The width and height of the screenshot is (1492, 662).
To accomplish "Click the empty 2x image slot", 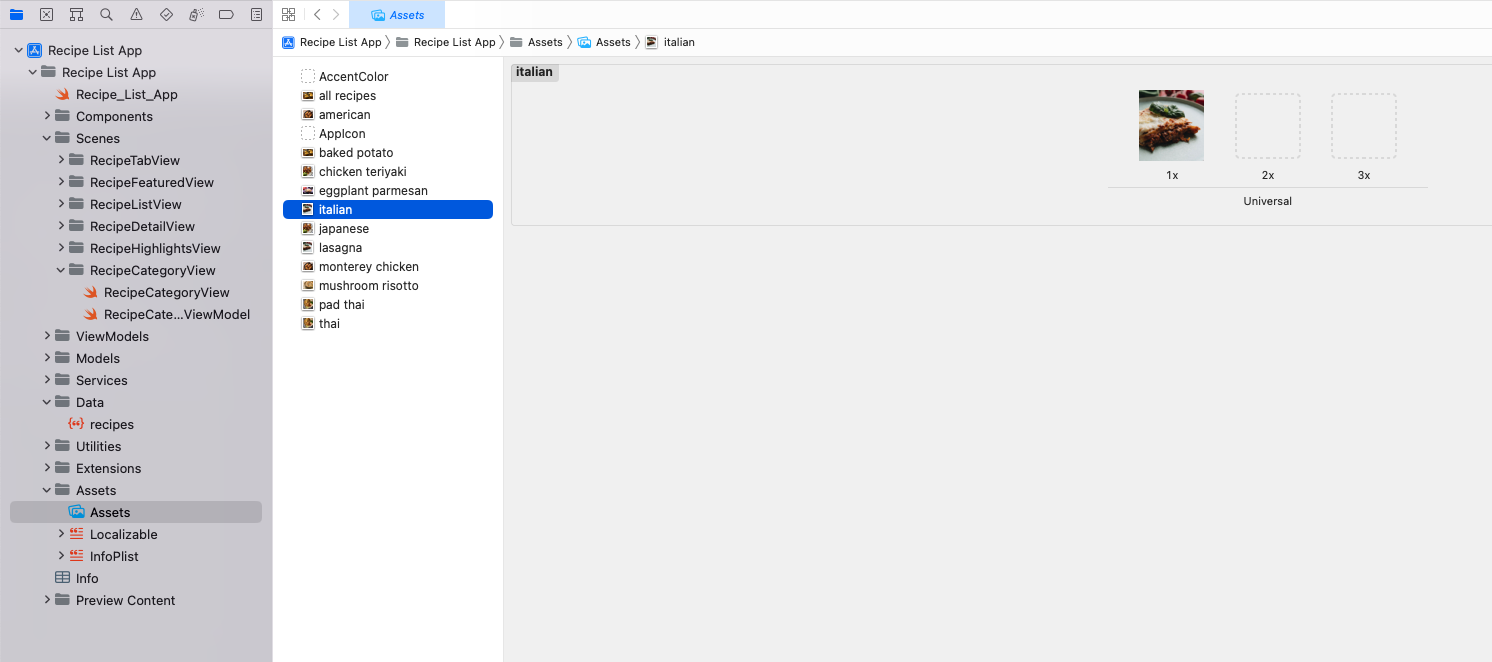I will pos(1268,126).
